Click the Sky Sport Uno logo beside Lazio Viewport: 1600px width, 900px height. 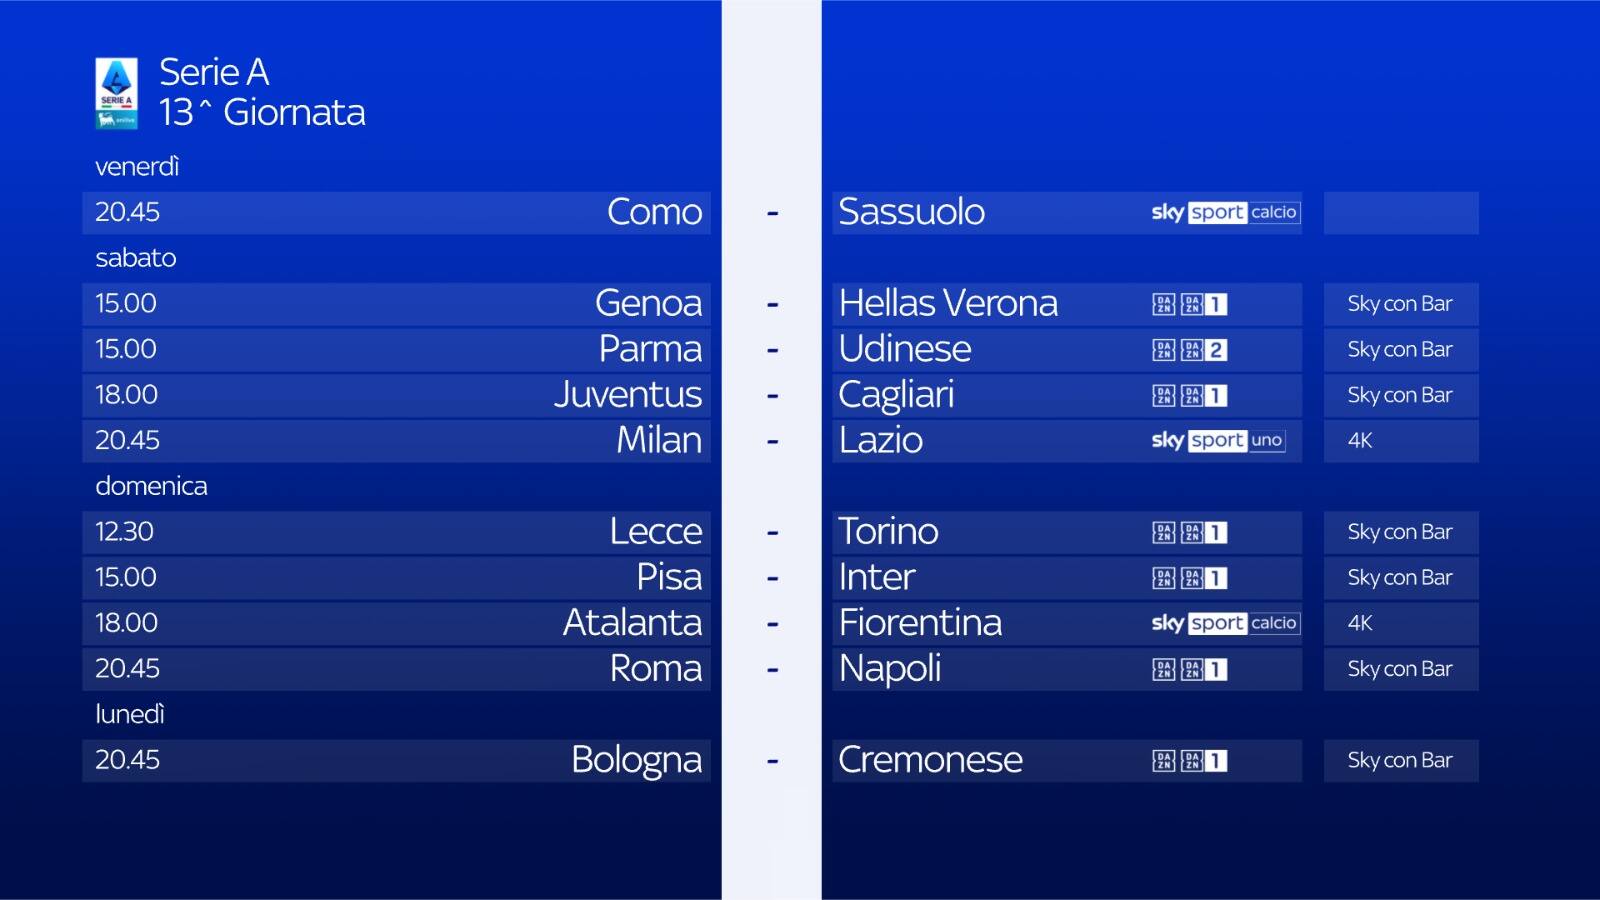(1217, 440)
